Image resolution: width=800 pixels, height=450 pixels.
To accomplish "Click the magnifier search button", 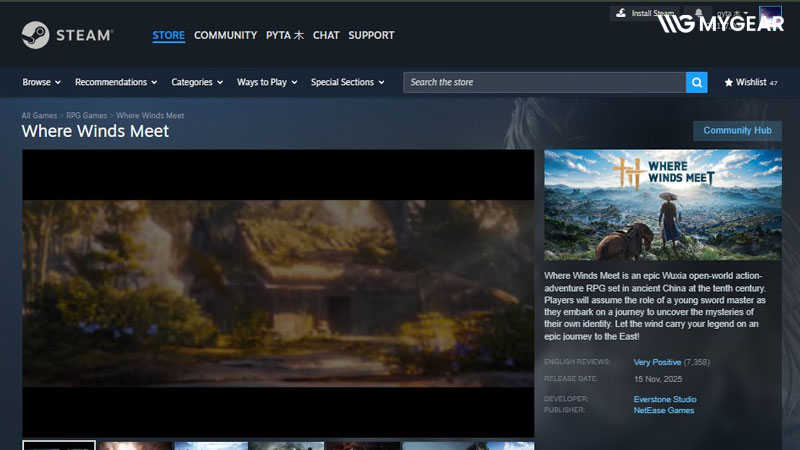I will (x=696, y=83).
